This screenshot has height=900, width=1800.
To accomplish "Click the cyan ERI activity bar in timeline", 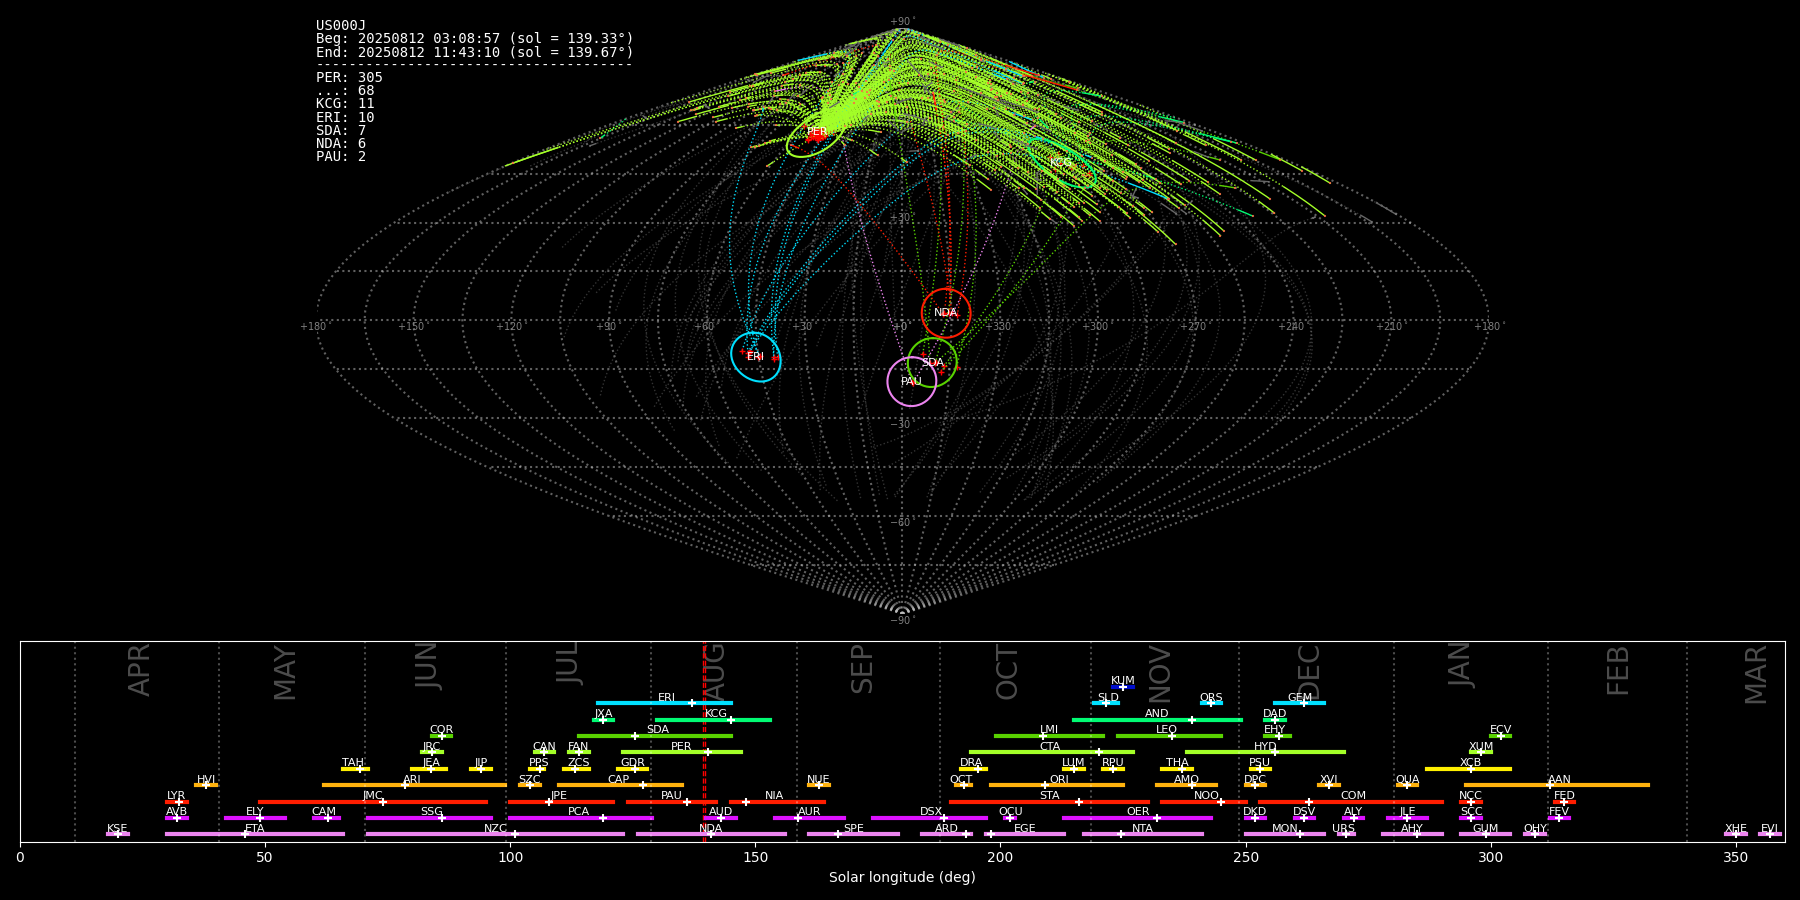I will [x=664, y=703].
